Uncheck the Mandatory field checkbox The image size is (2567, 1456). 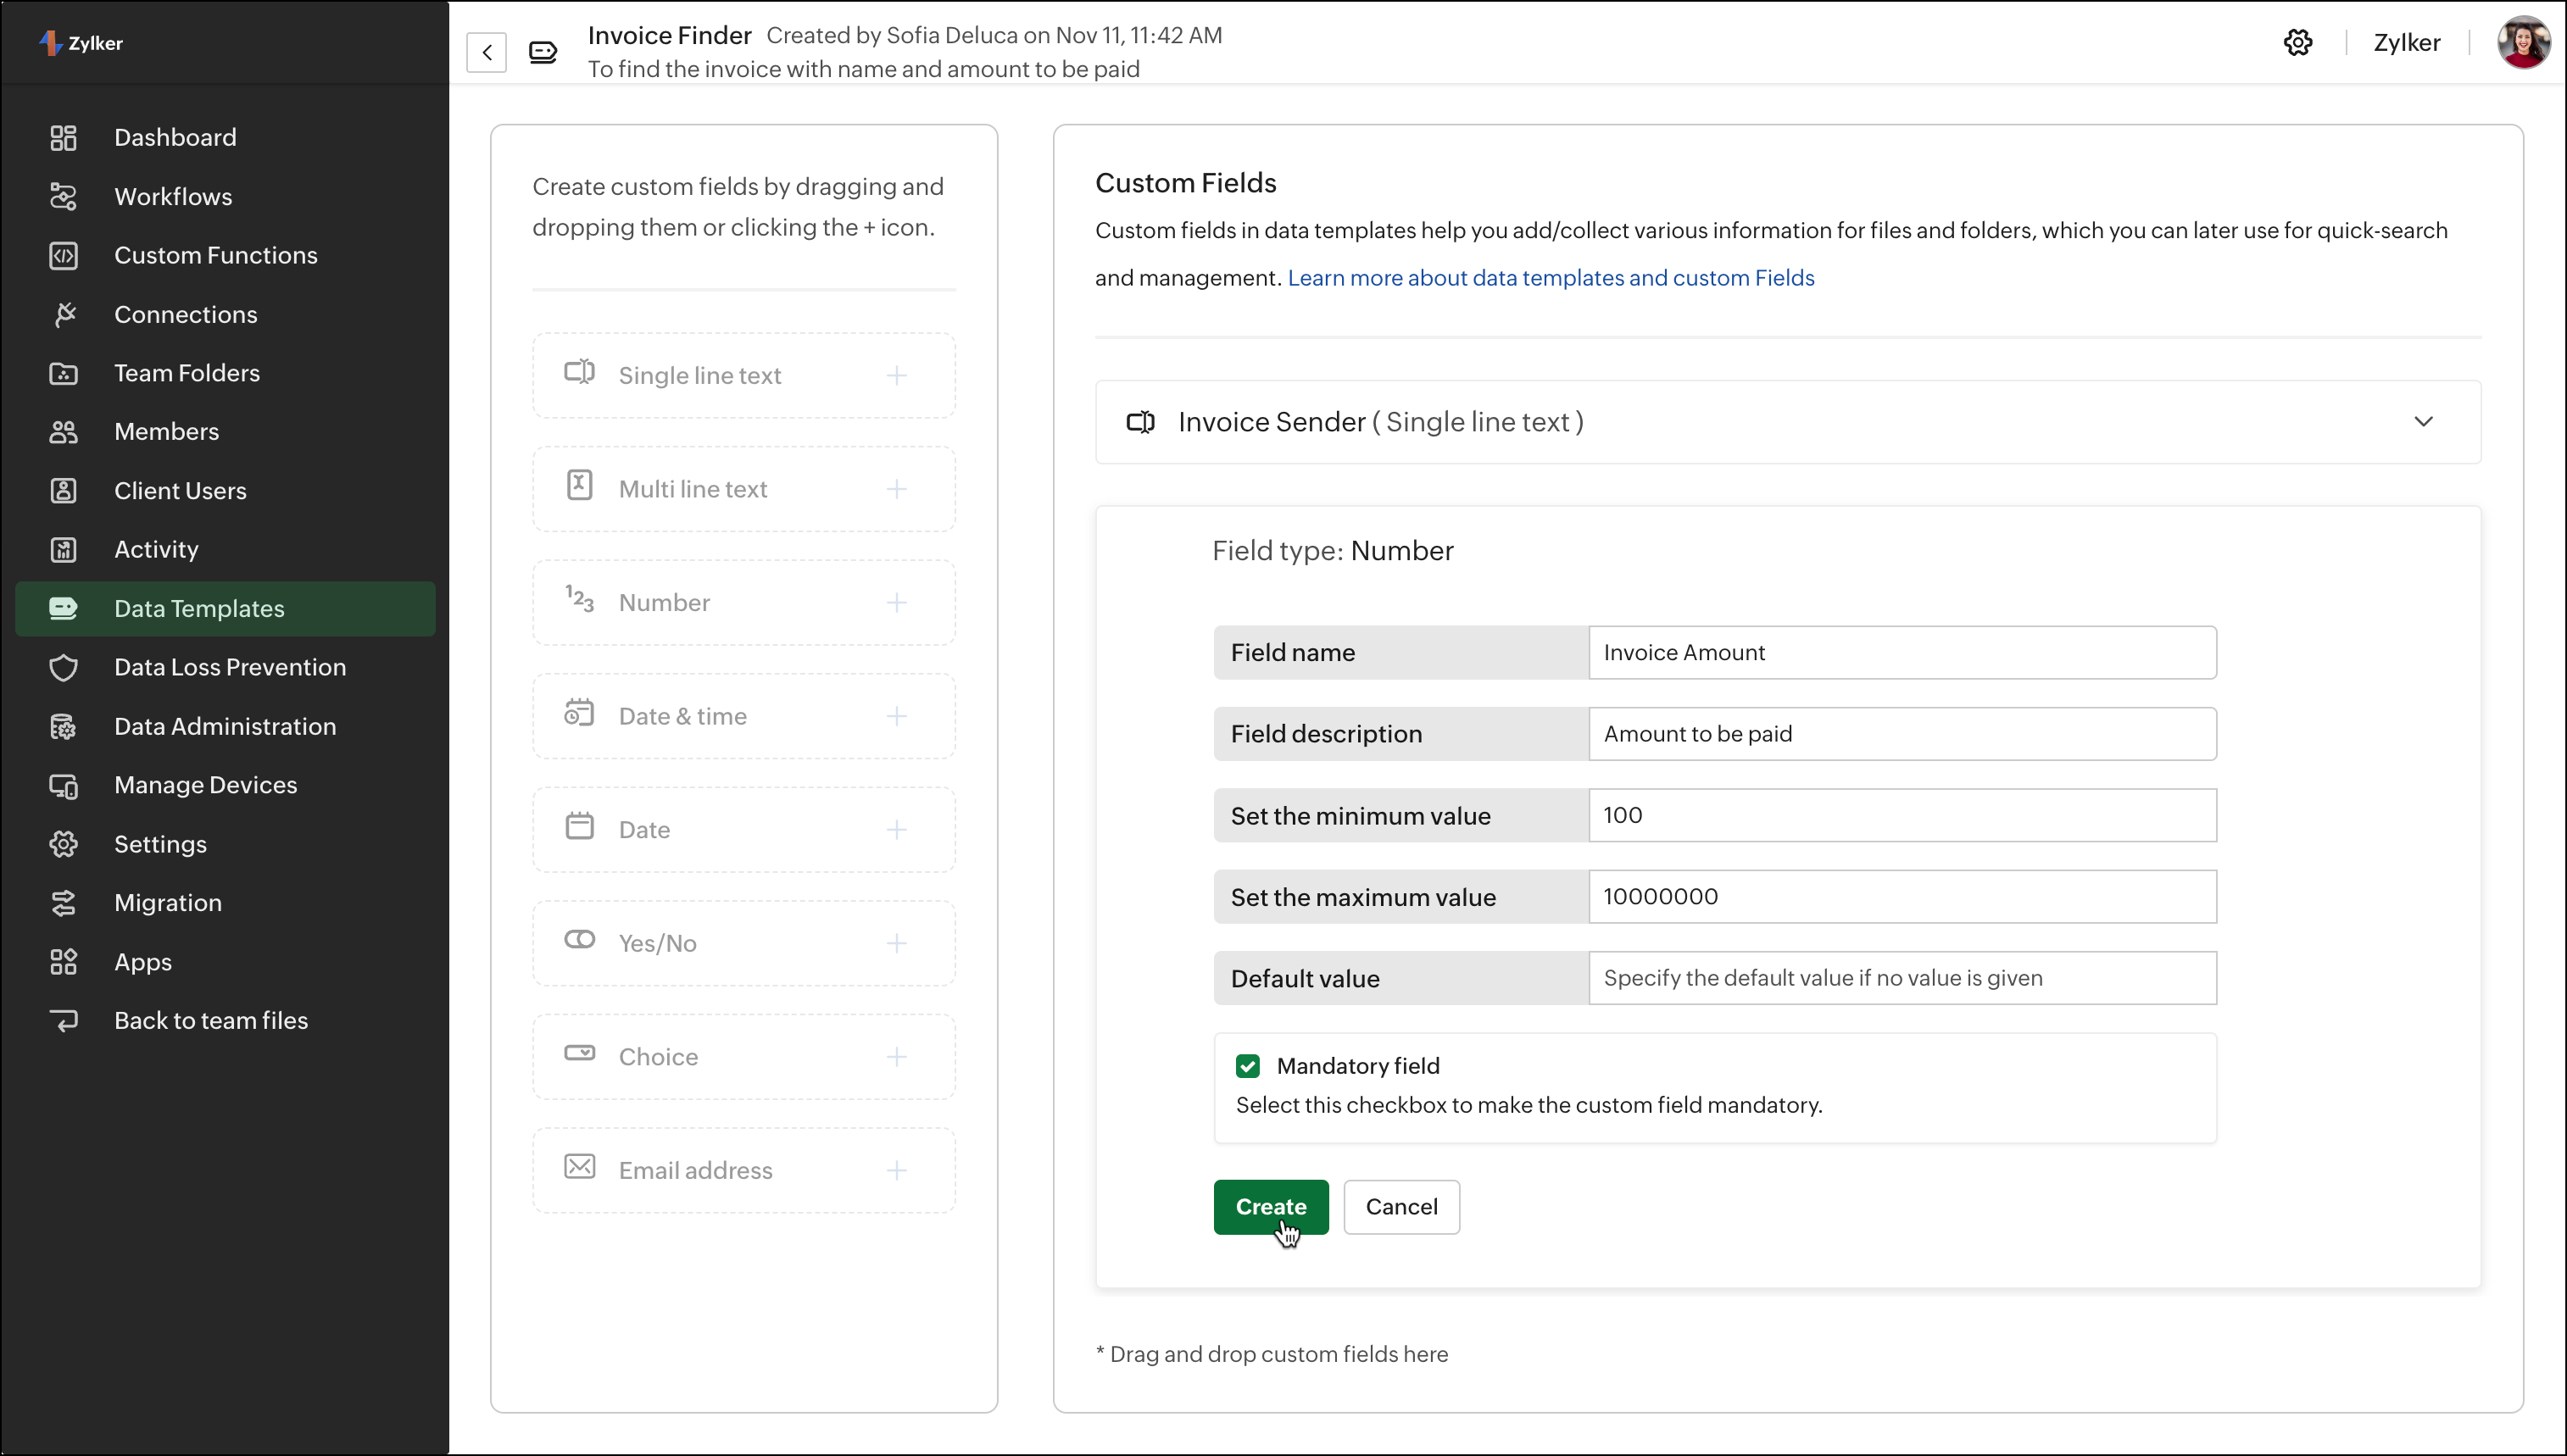tap(1247, 1066)
